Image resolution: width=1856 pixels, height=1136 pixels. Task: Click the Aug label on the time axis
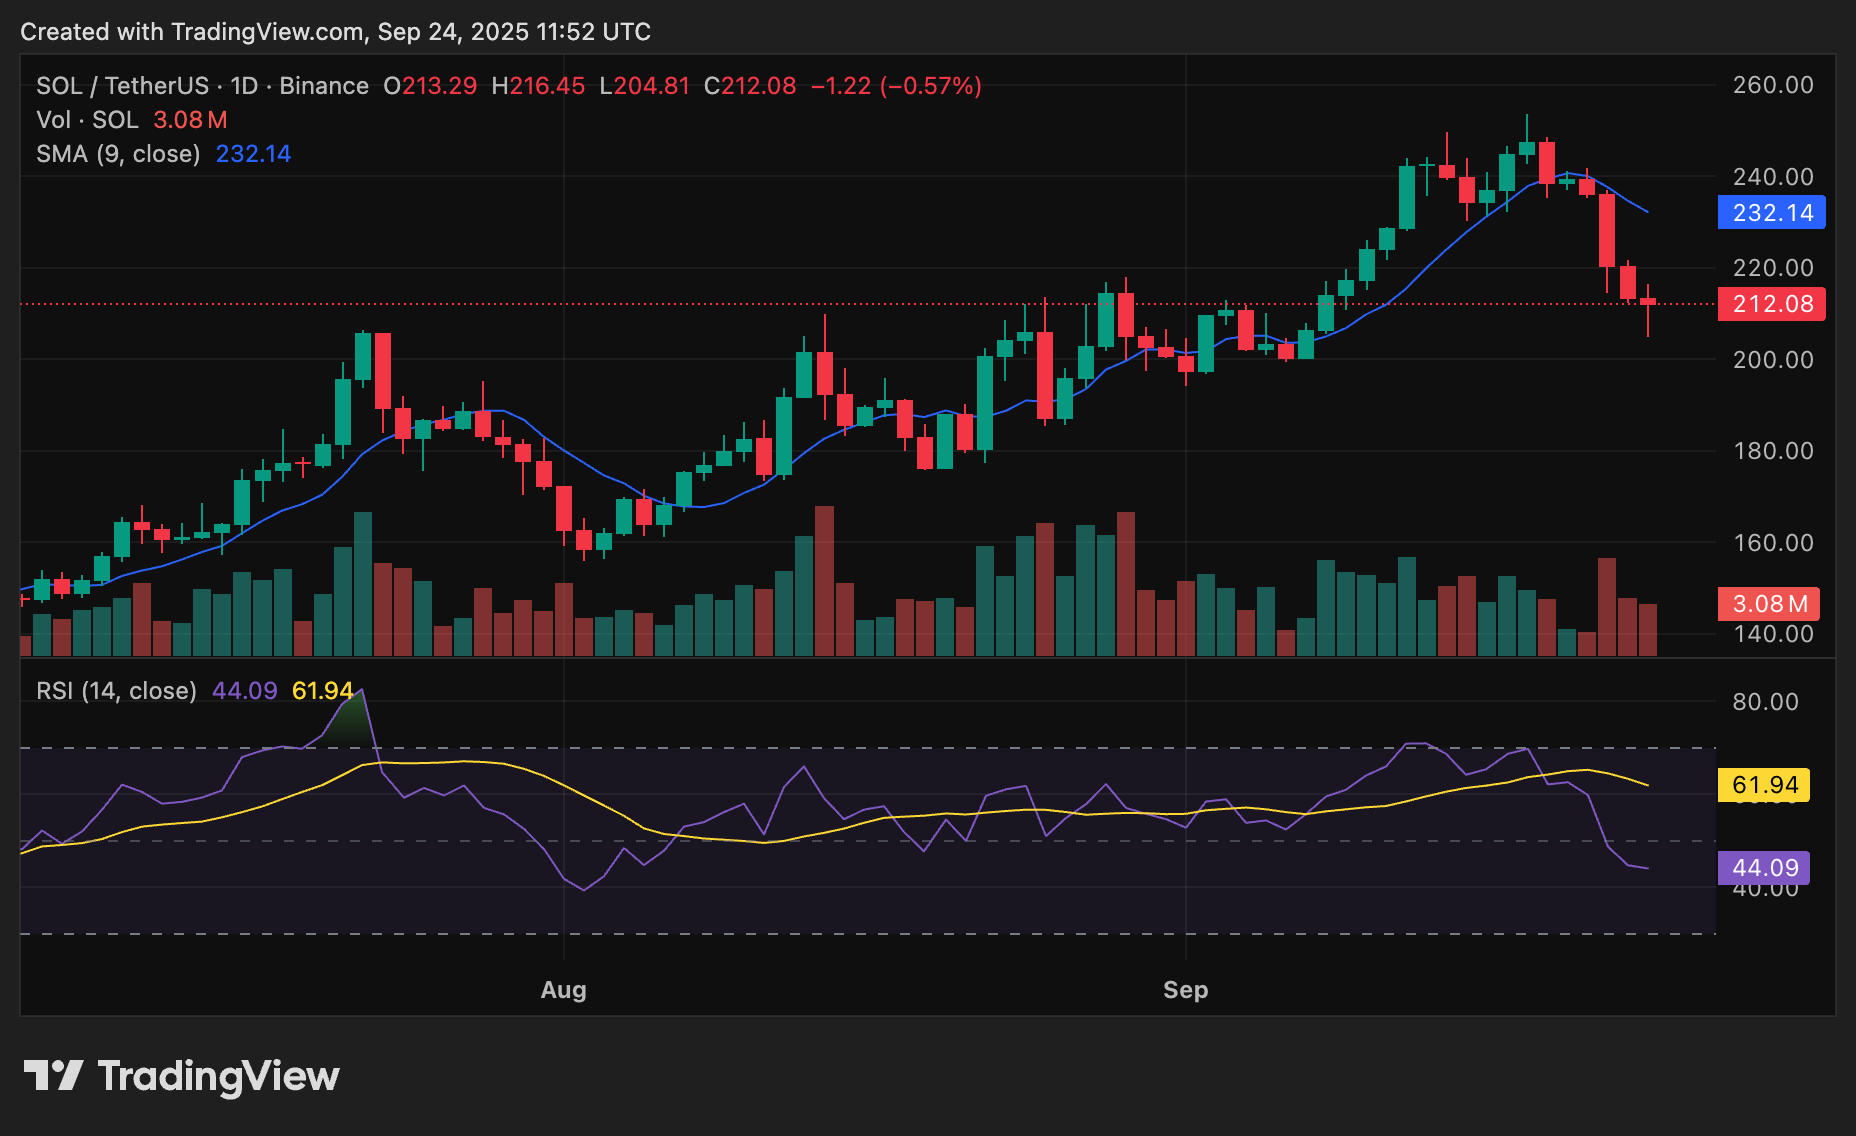coord(564,989)
